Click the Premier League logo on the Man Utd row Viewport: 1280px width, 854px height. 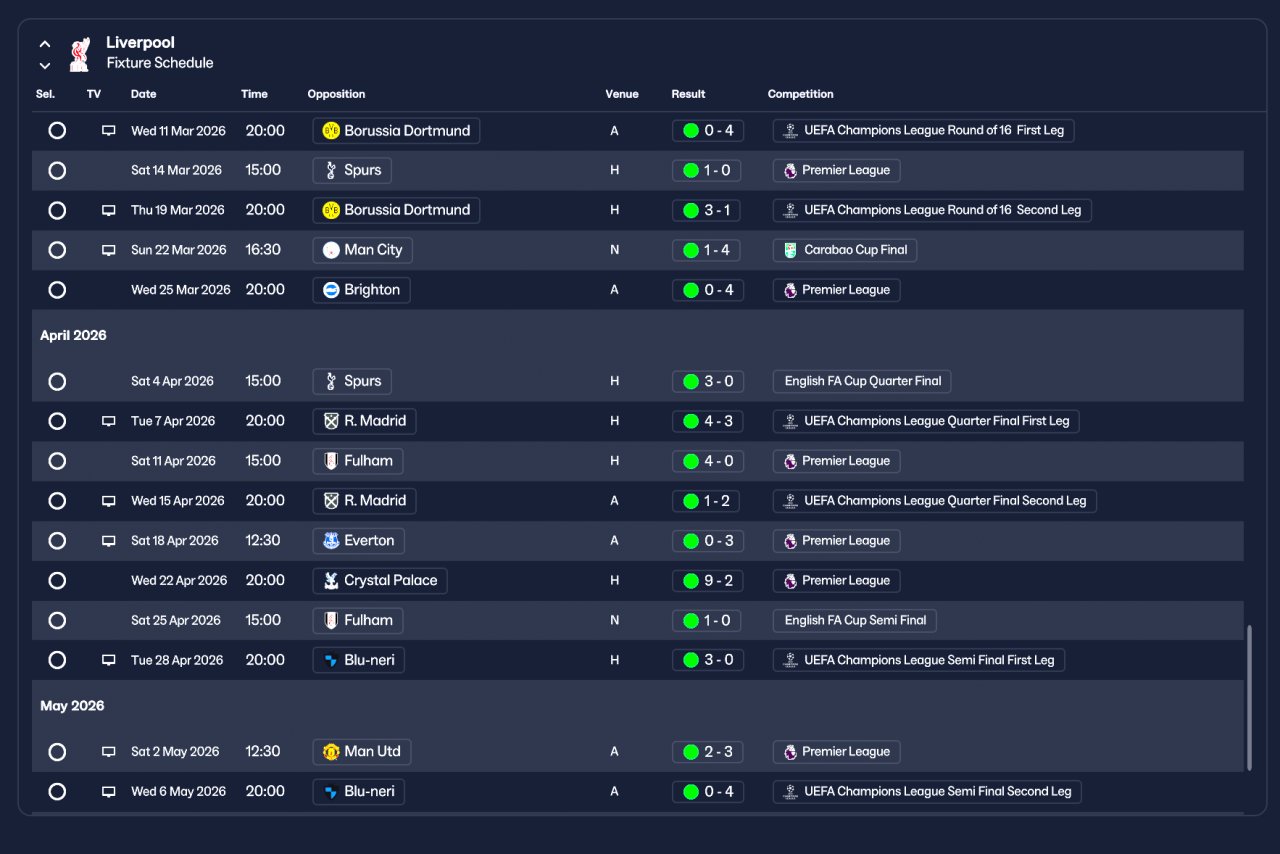(790, 753)
